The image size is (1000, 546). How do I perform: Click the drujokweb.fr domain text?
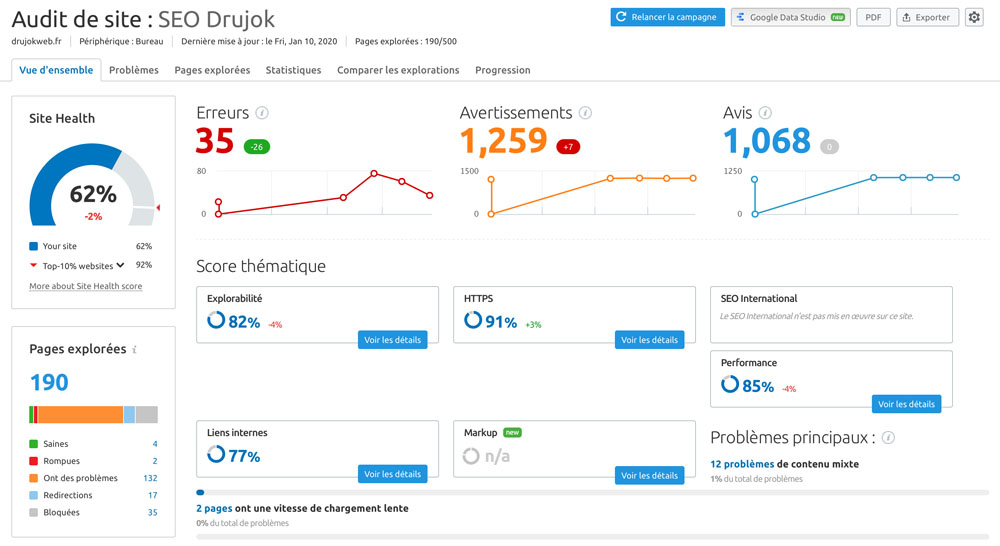tap(36, 41)
